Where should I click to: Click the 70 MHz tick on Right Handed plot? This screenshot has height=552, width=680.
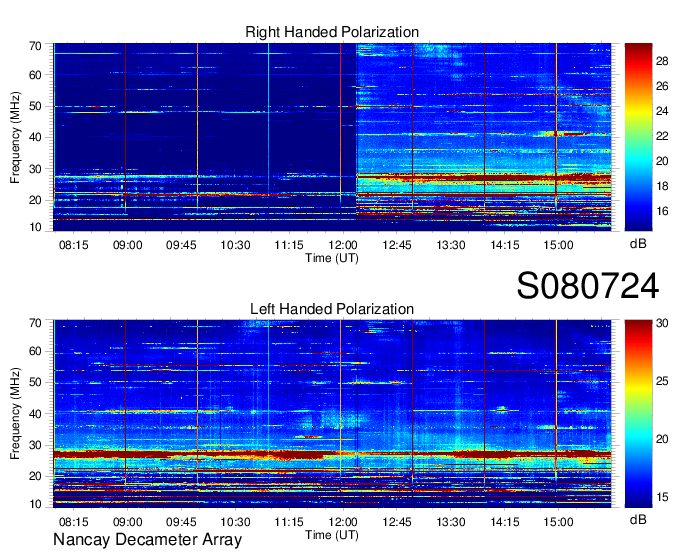[x=35, y=46]
